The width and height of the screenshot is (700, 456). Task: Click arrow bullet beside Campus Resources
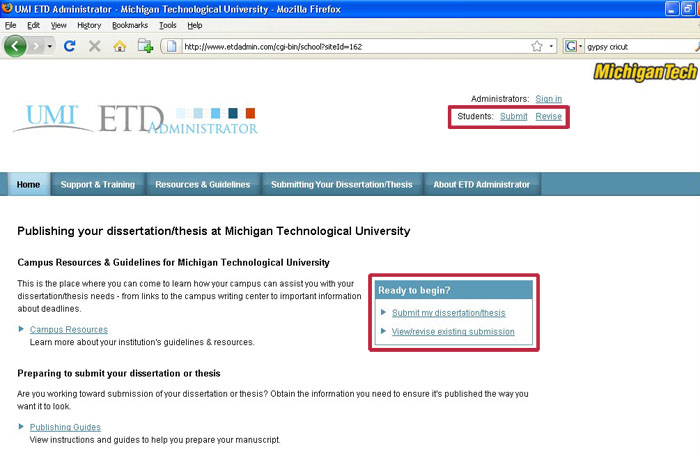click(x=21, y=329)
